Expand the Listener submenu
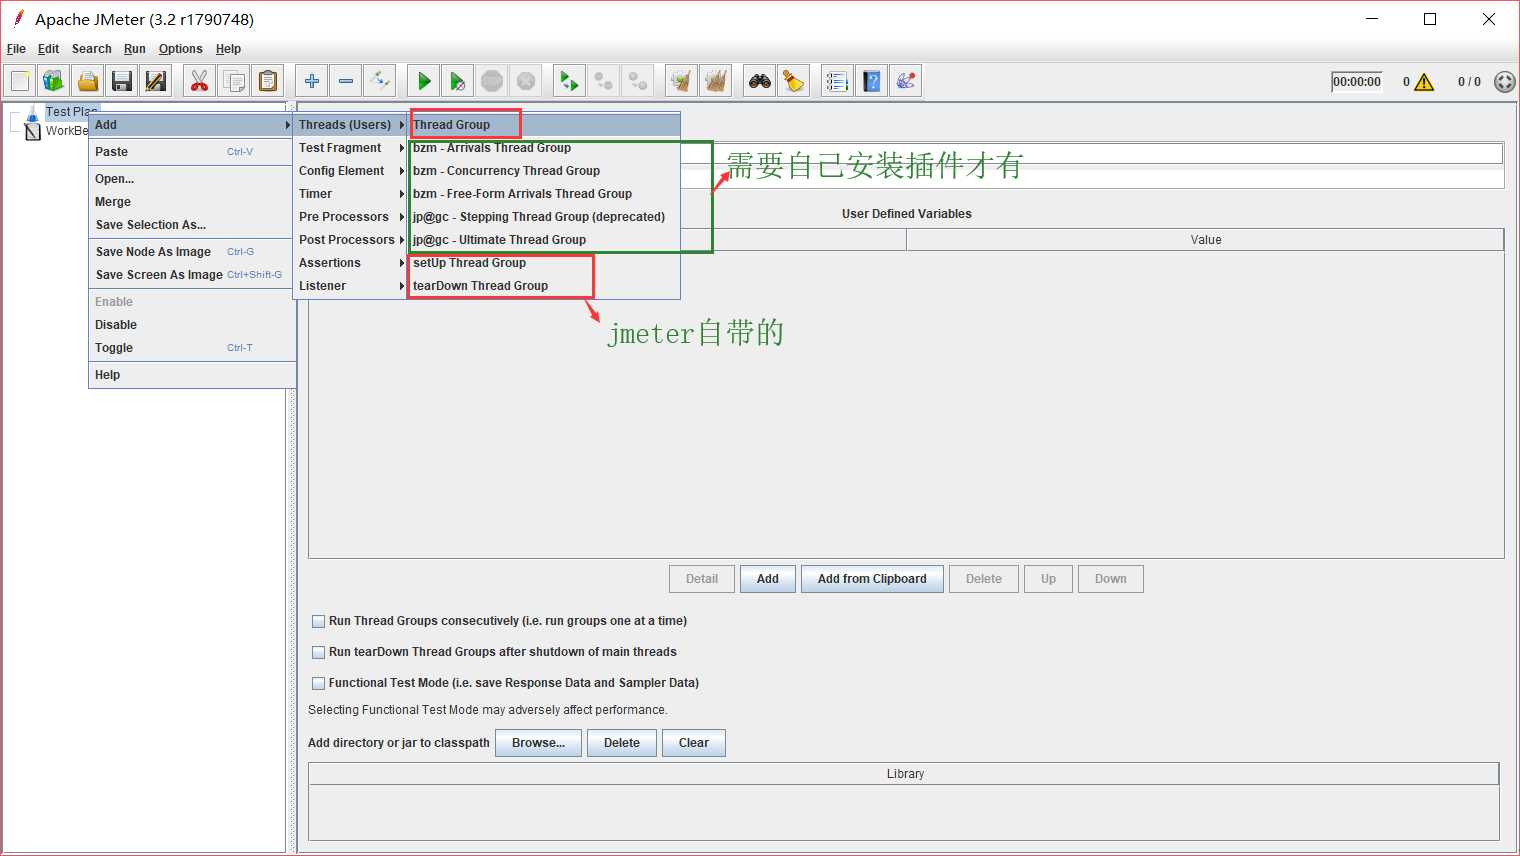The image size is (1520, 856). point(351,286)
